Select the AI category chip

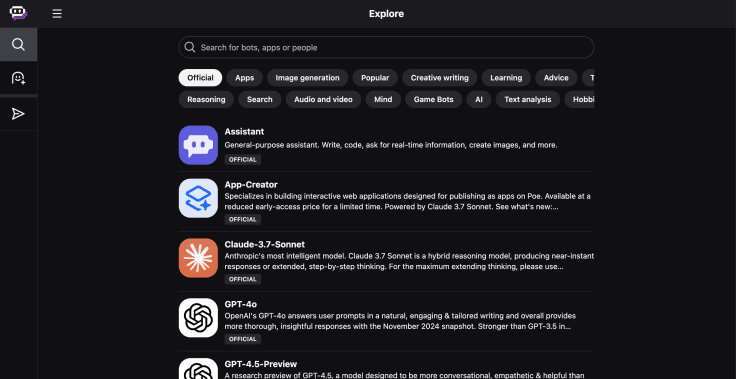click(479, 100)
